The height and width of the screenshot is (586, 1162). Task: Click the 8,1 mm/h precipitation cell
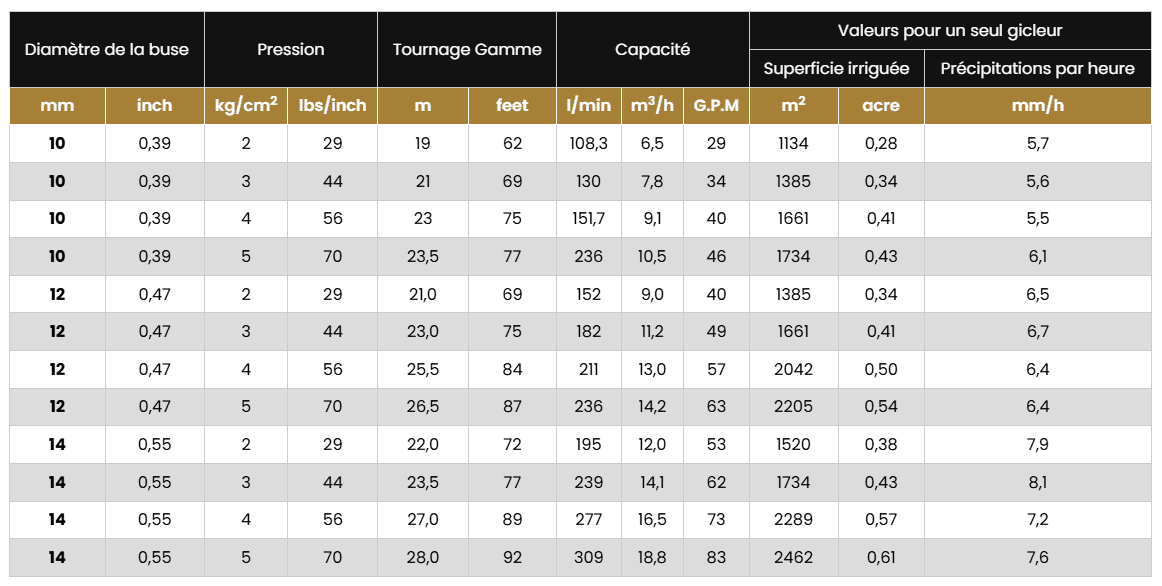tap(1037, 482)
